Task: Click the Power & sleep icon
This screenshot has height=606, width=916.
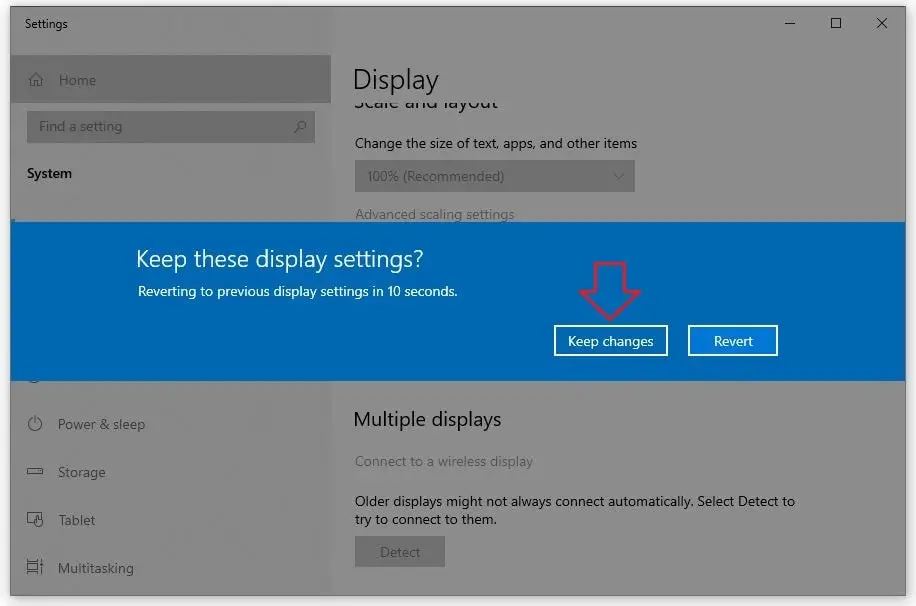Action: click(36, 424)
